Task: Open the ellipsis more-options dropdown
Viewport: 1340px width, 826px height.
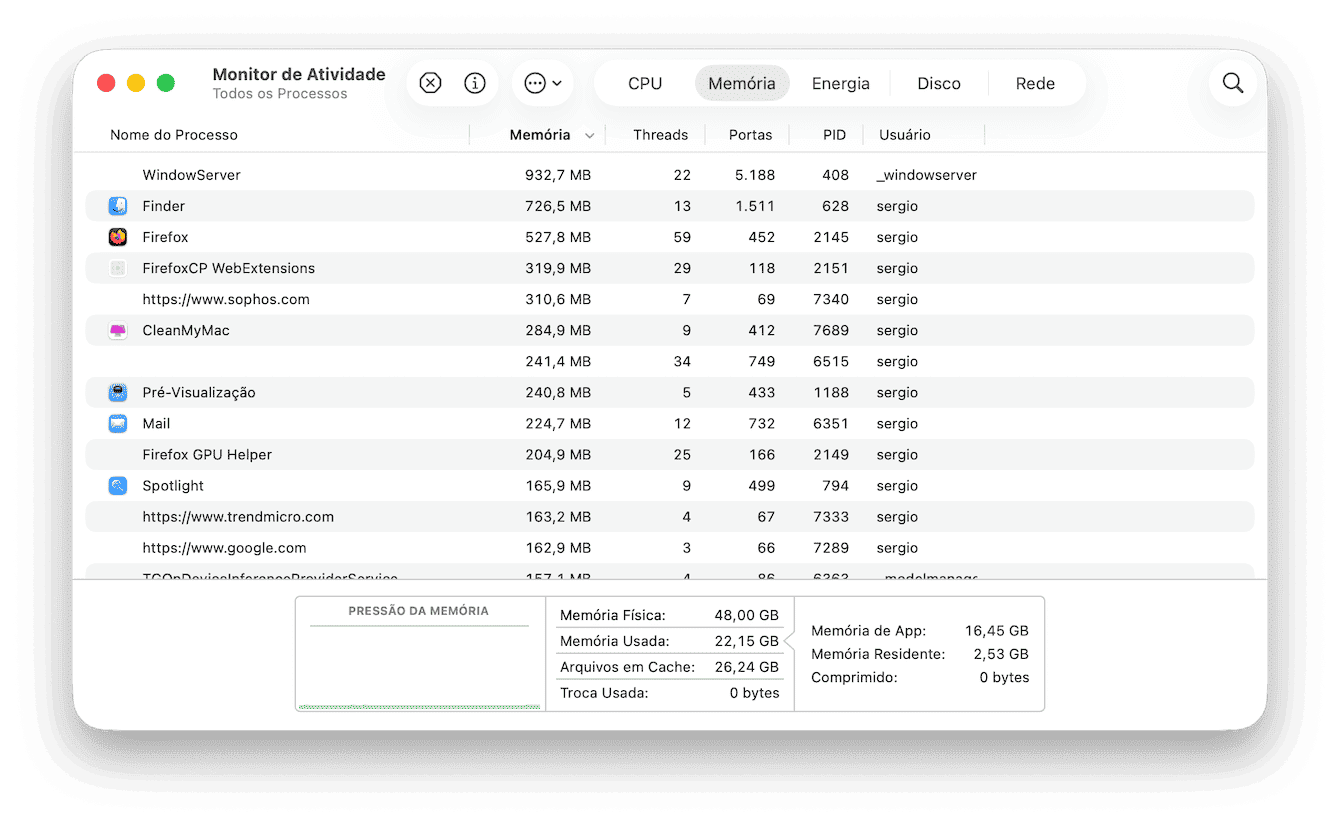Action: [543, 83]
